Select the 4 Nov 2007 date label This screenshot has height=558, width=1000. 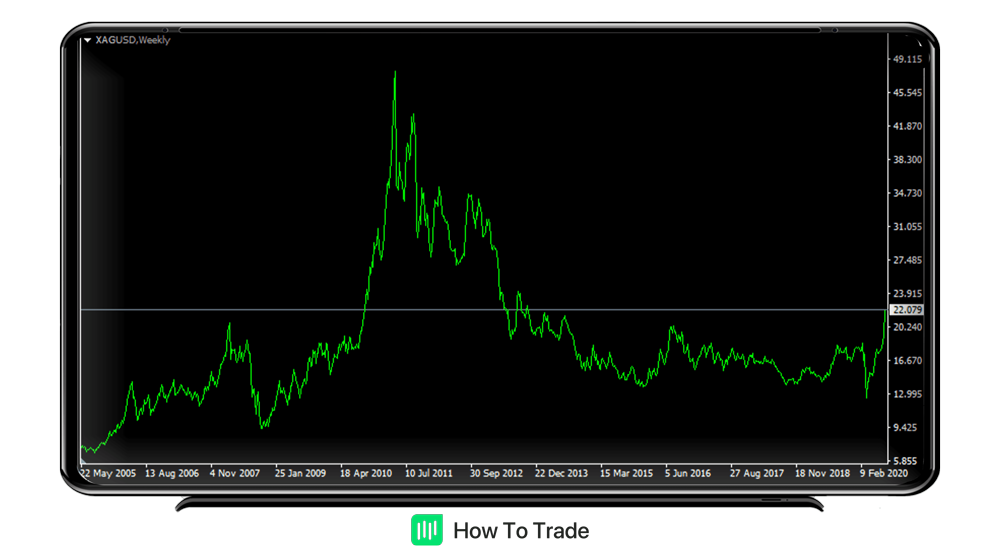(235, 473)
